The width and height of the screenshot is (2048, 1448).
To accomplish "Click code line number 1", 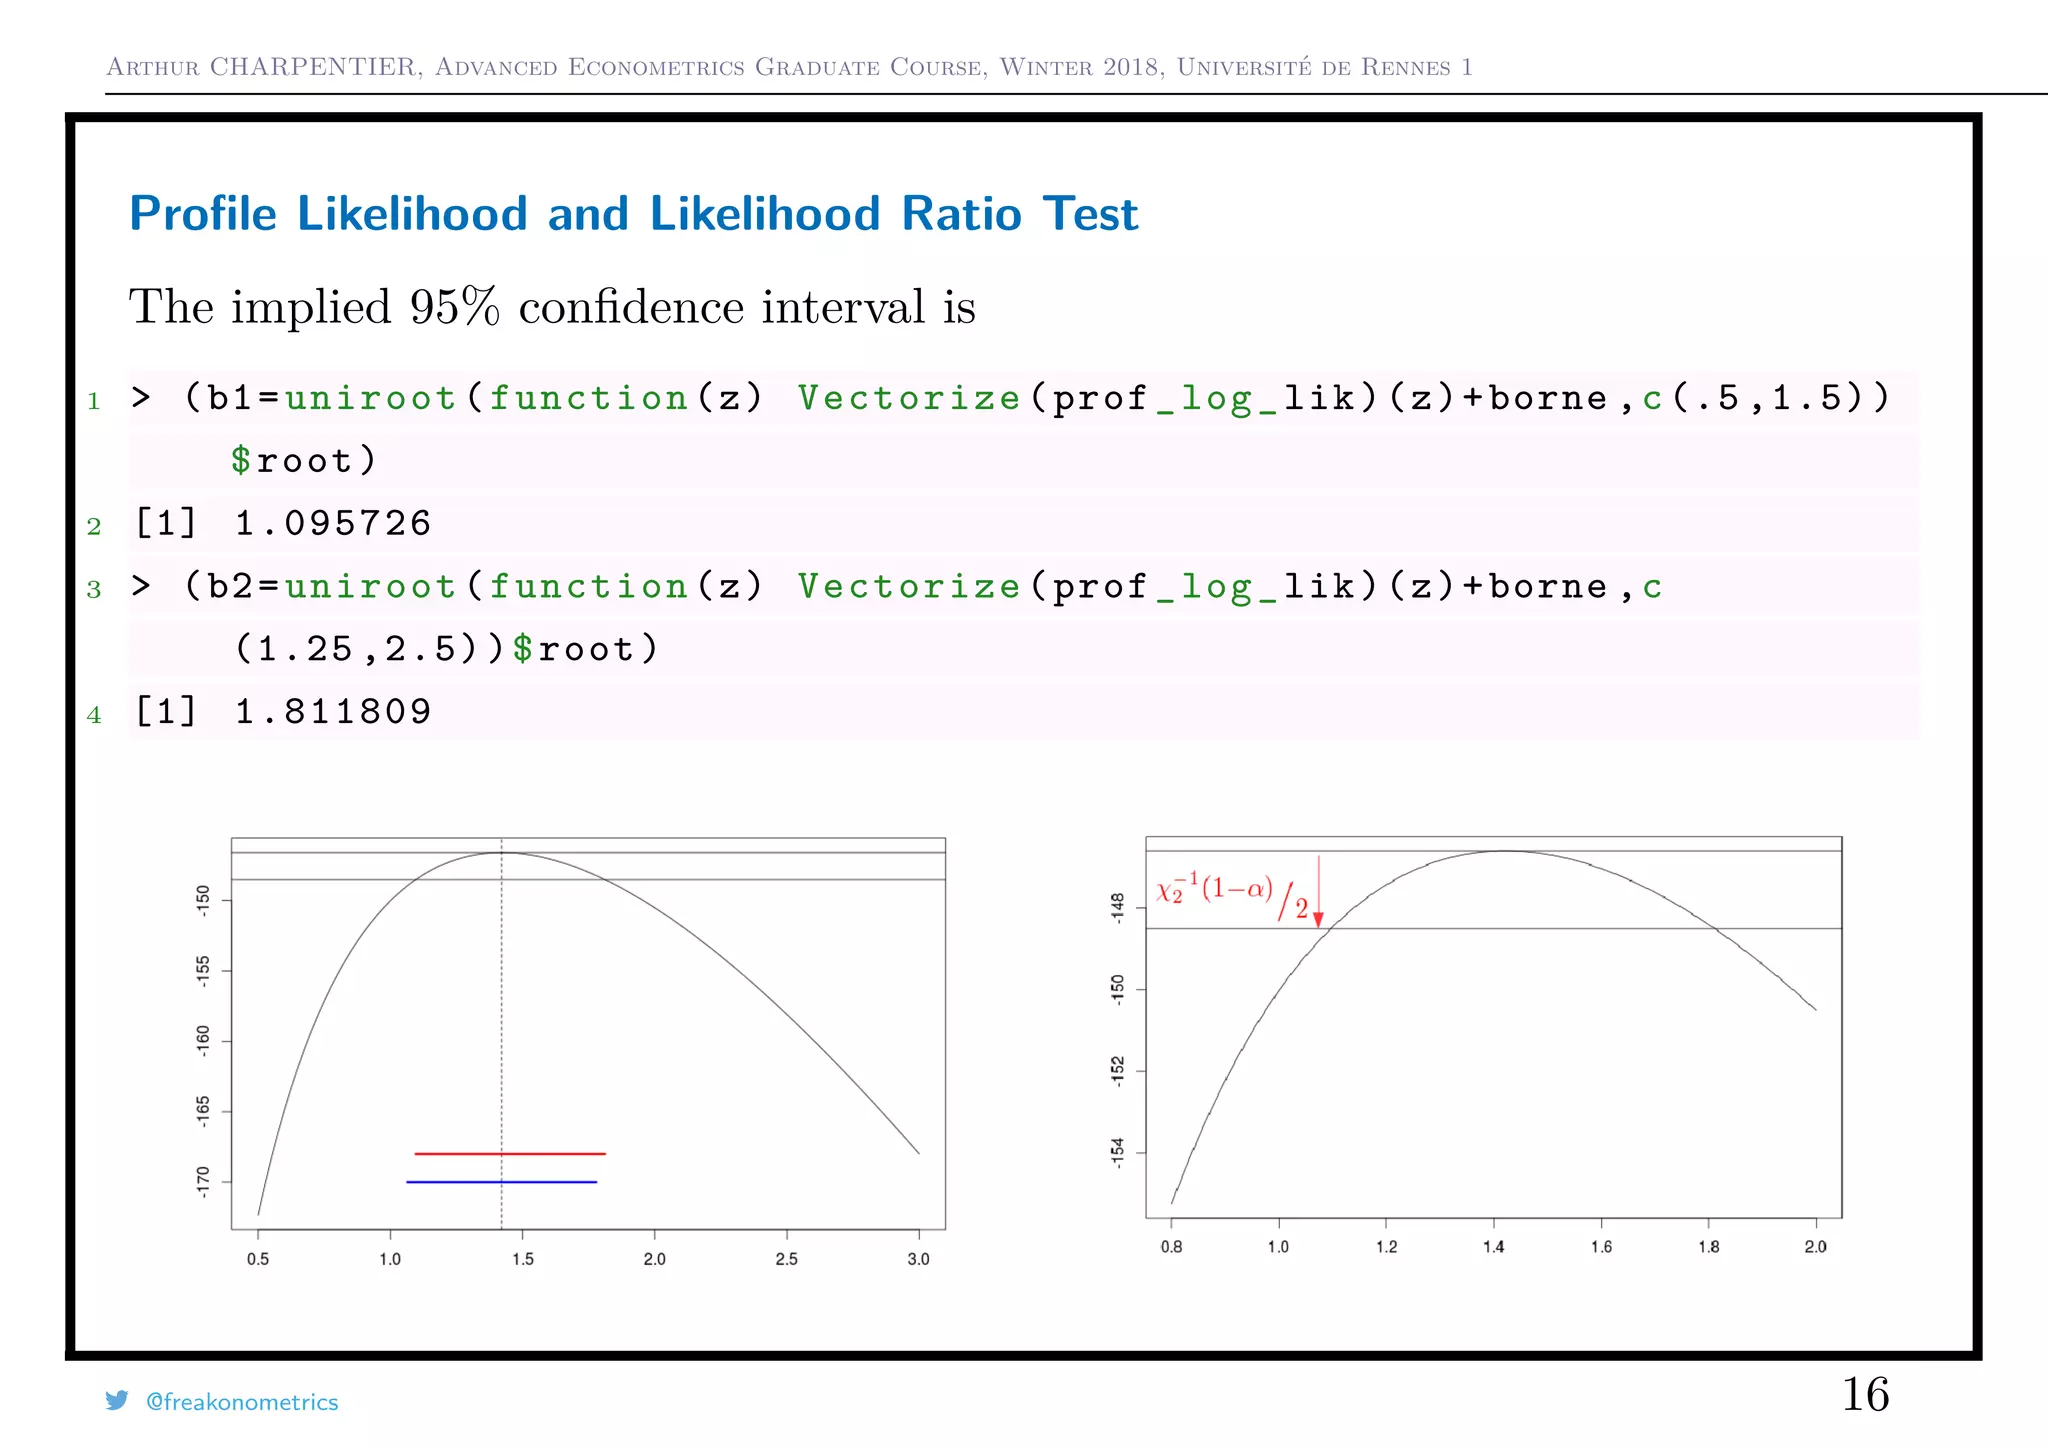I will [94, 402].
